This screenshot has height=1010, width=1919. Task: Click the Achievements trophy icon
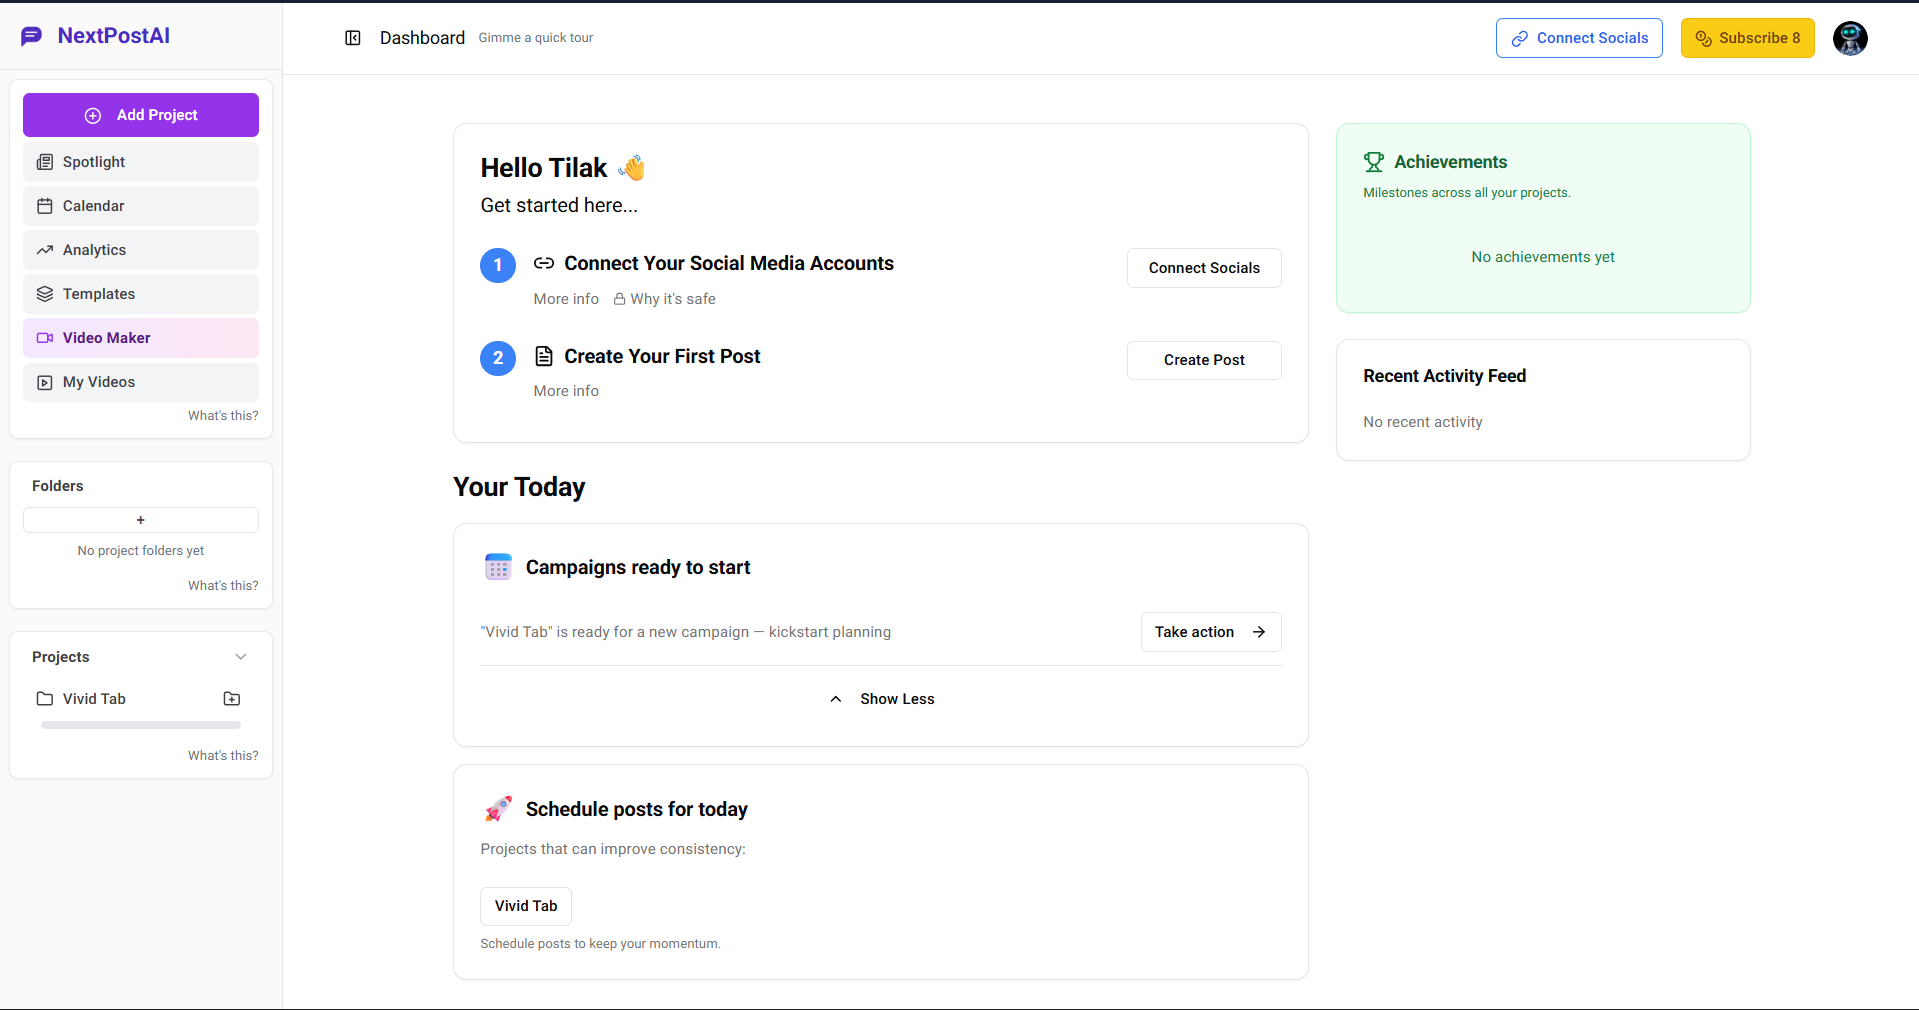tap(1374, 162)
